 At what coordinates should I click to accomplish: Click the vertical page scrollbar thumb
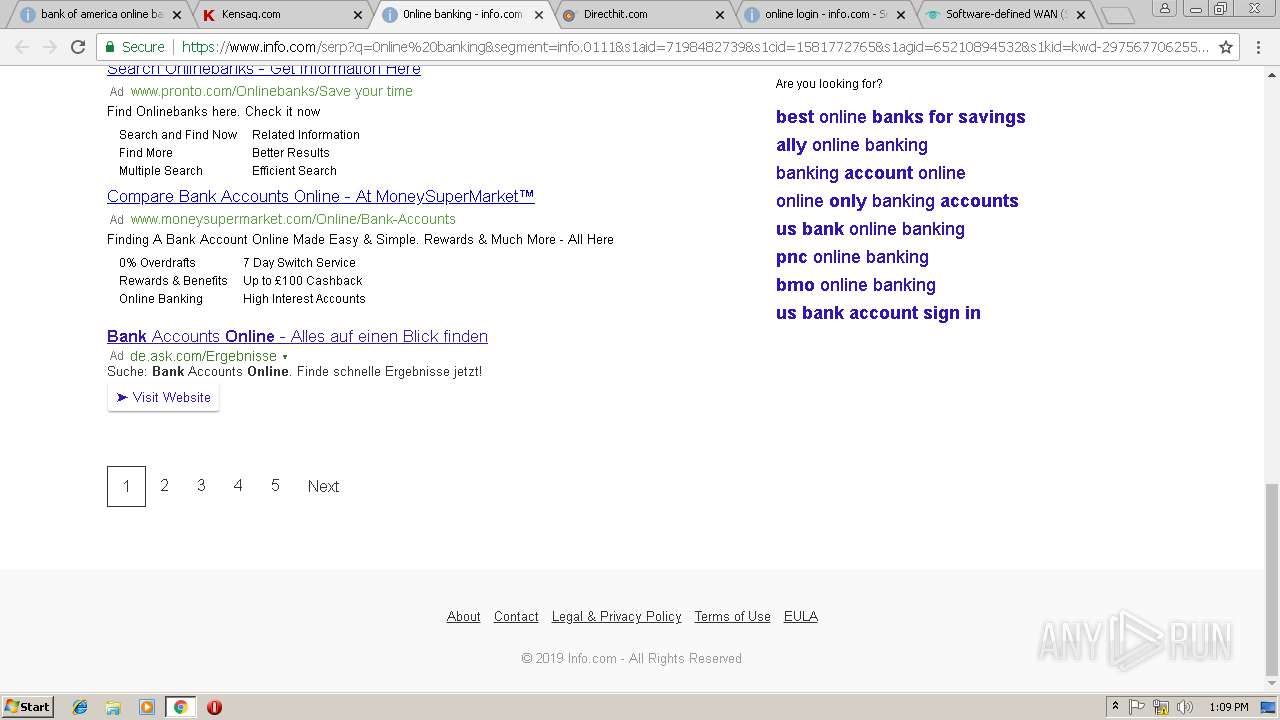tap(1271, 579)
